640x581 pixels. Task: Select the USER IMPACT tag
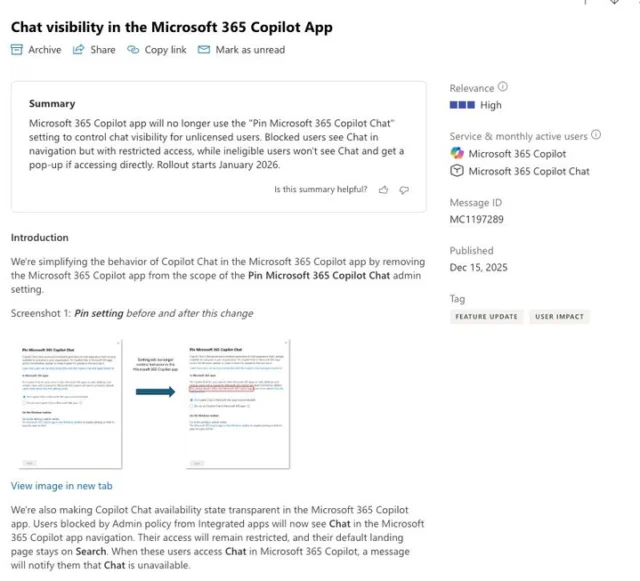click(x=559, y=317)
